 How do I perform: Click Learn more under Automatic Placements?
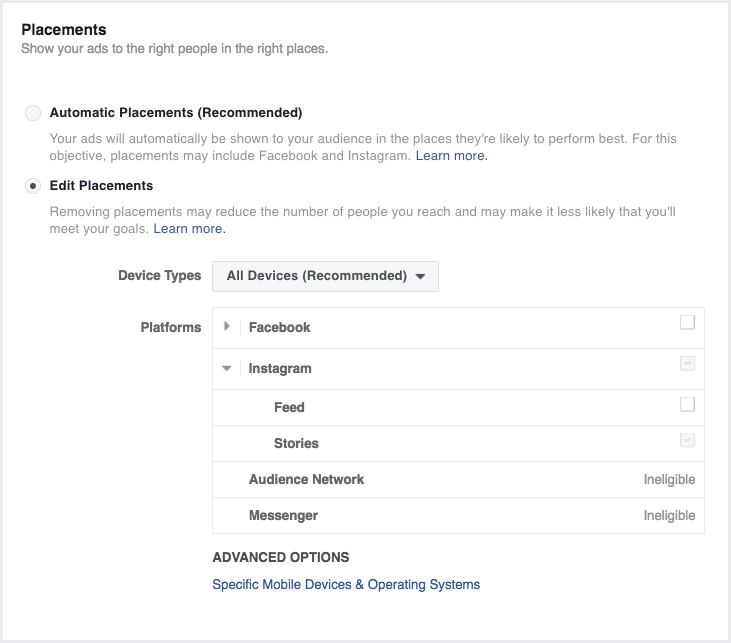pyautogui.click(x=451, y=156)
